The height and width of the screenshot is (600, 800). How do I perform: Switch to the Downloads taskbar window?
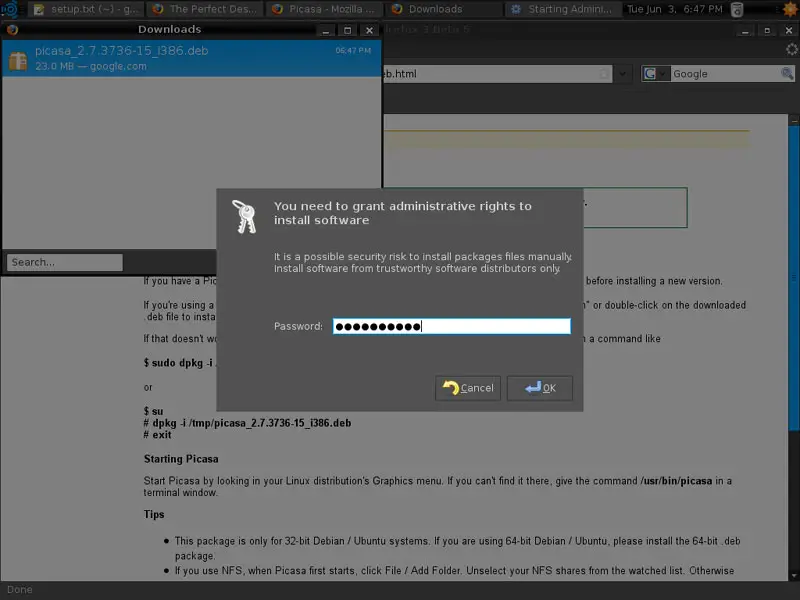click(444, 9)
